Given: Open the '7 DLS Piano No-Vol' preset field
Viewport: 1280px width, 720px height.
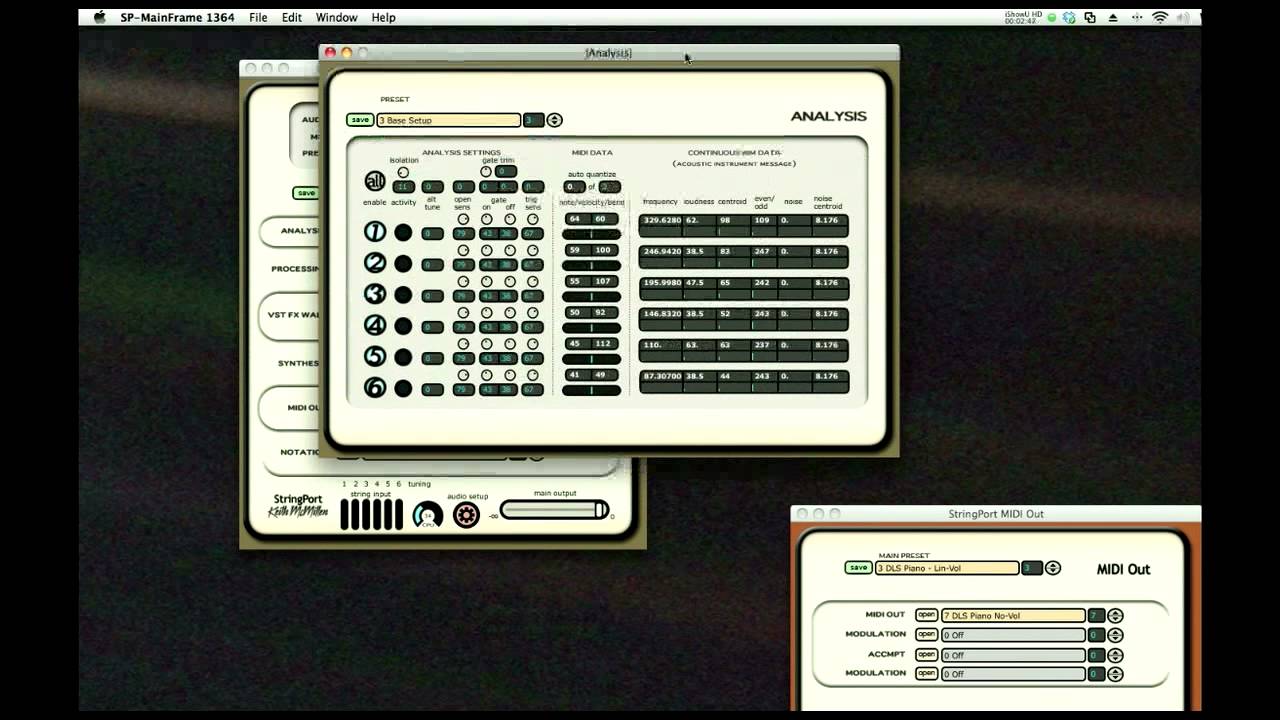Looking at the screenshot, I should pos(1013,616).
